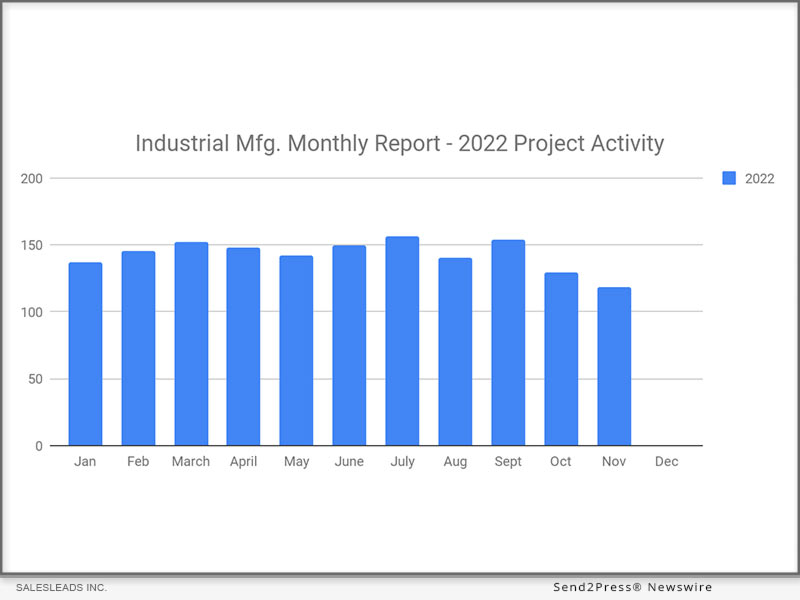This screenshot has width=800, height=600.
Task: Click the Sept bar
Action: click(508, 343)
